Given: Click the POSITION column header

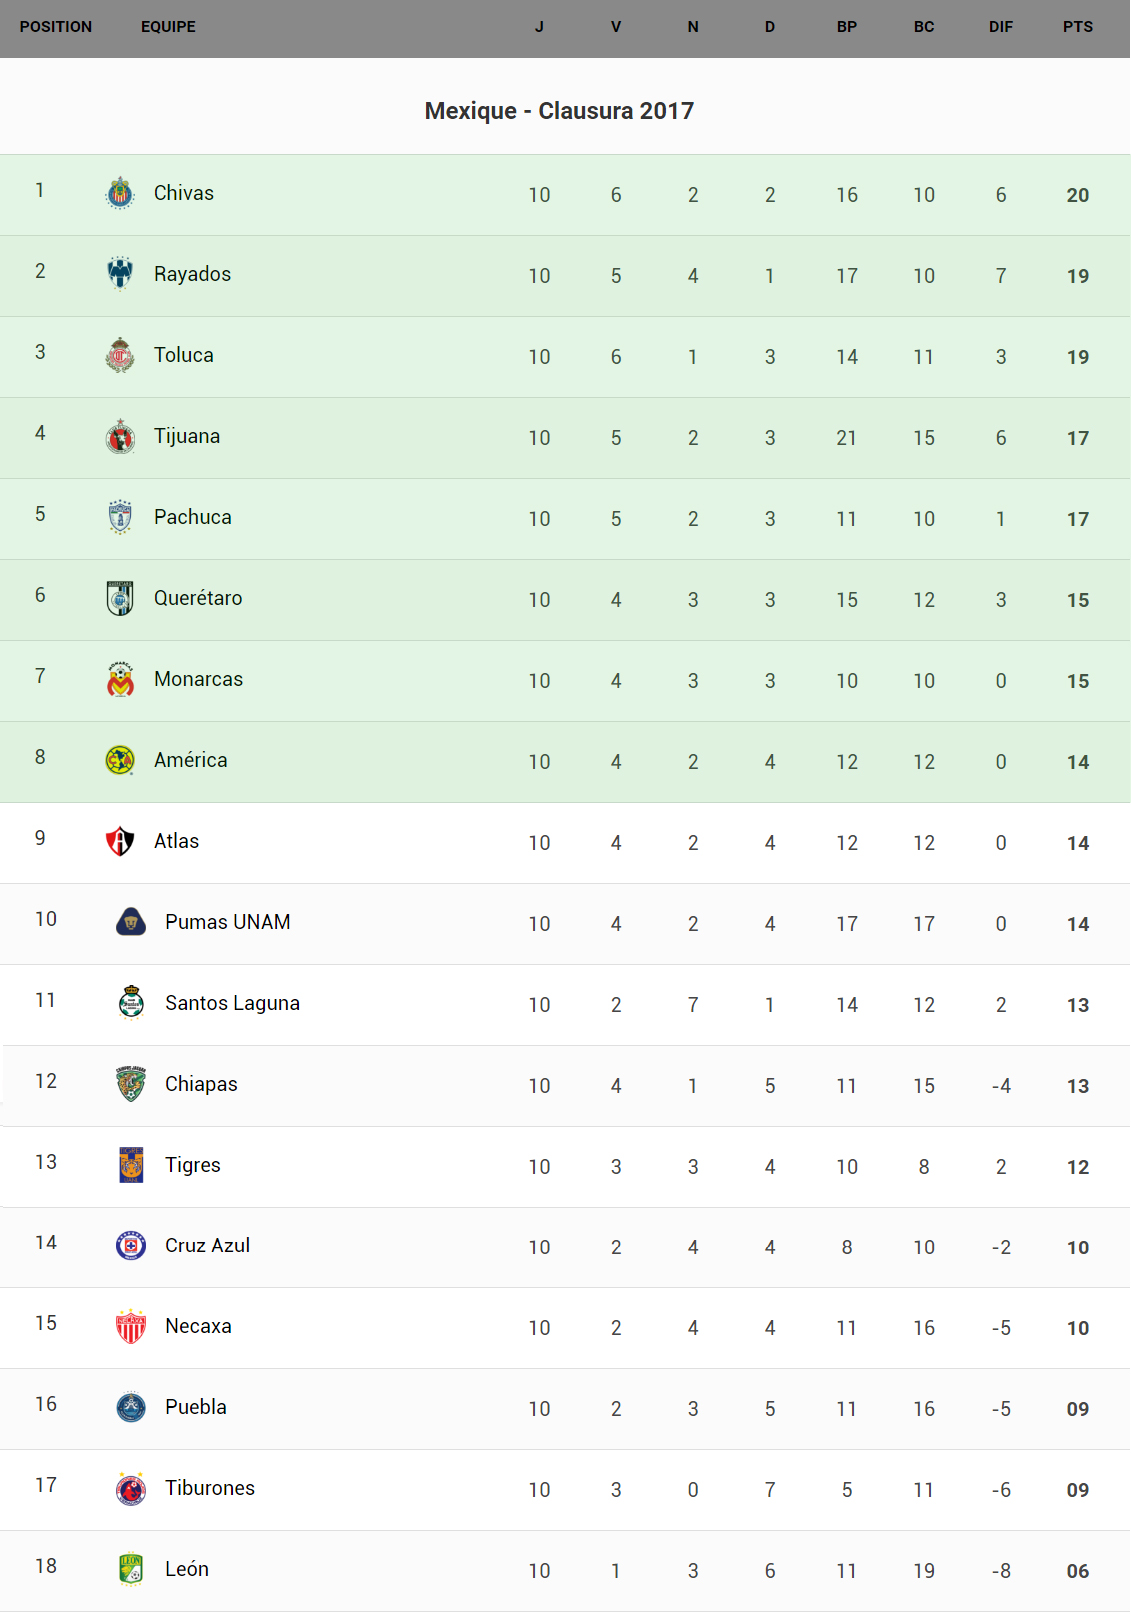Looking at the screenshot, I should tap(56, 27).
